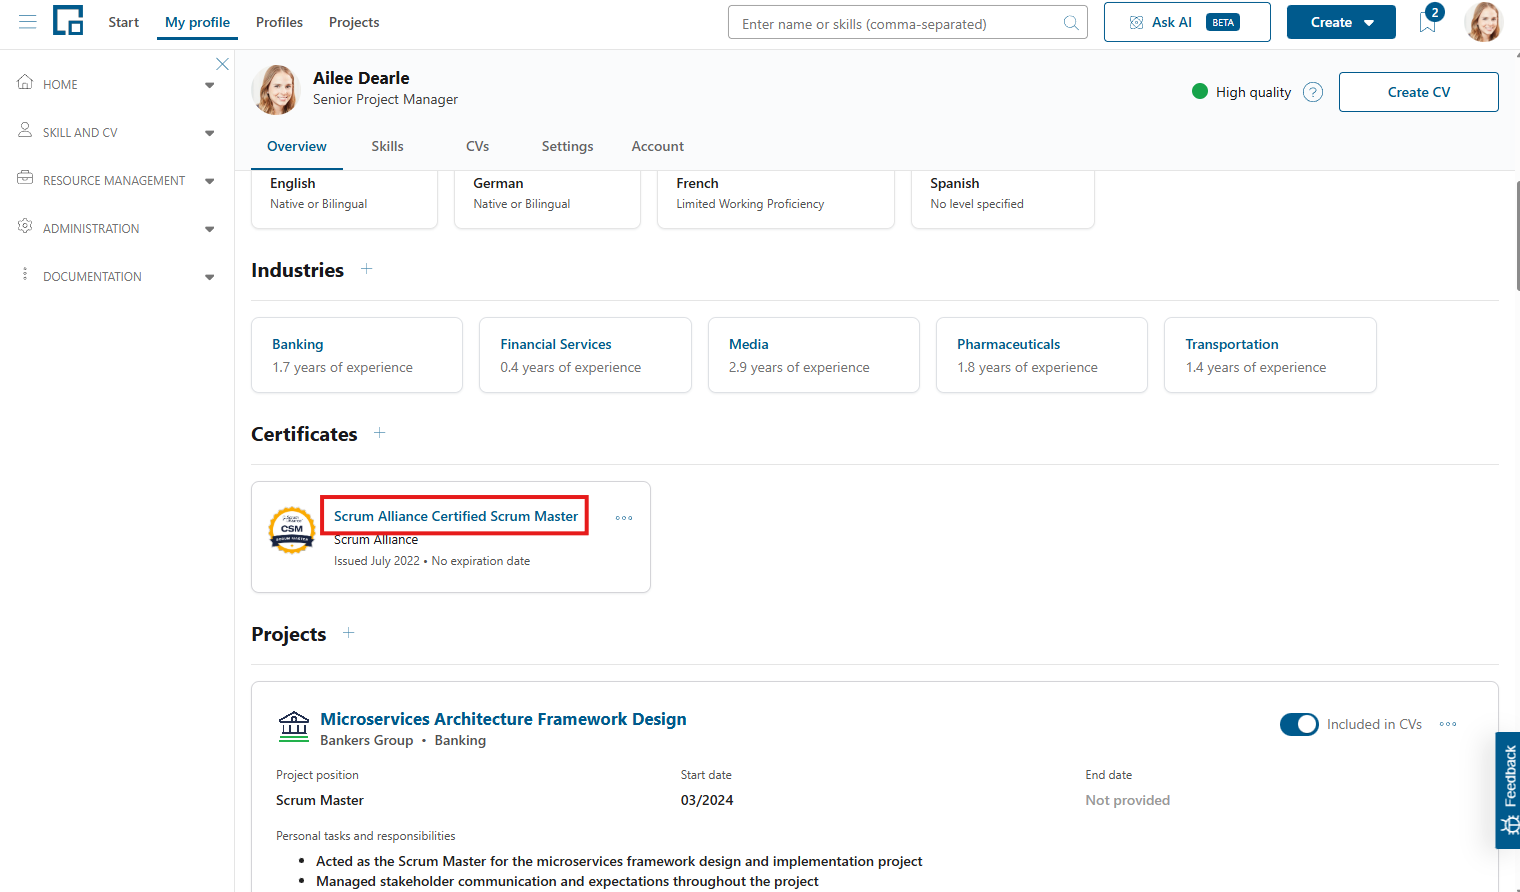Close the sidebar with X icon
This screenshot has height=892, width=1520.
(222, 64)
